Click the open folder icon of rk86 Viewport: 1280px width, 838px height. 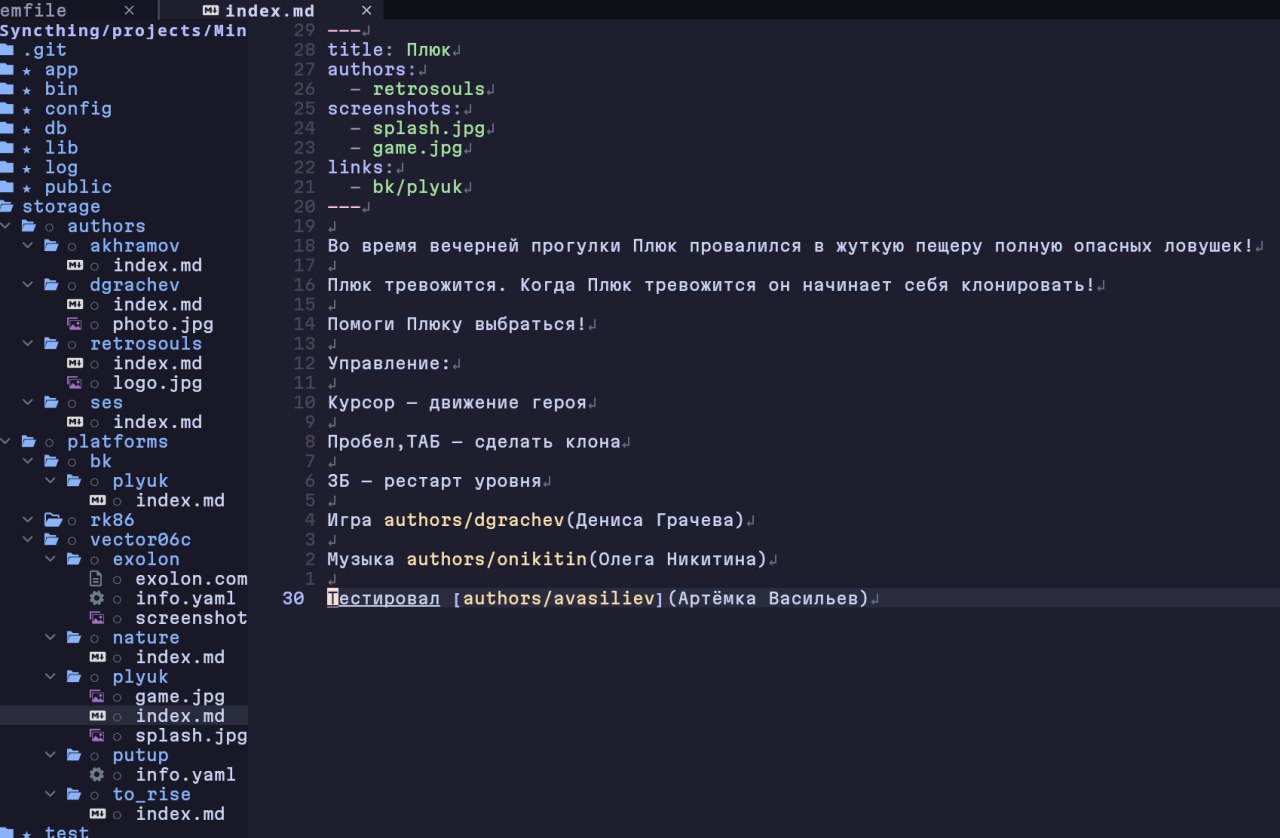click(x=52, y=521)
